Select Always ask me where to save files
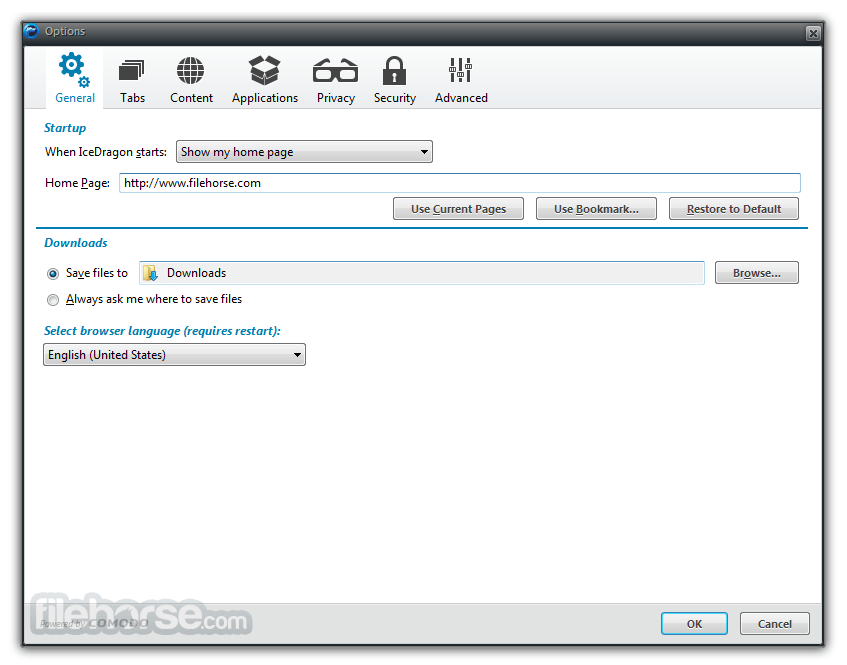Viewport: 847px width, 665px height. [53, 300]
